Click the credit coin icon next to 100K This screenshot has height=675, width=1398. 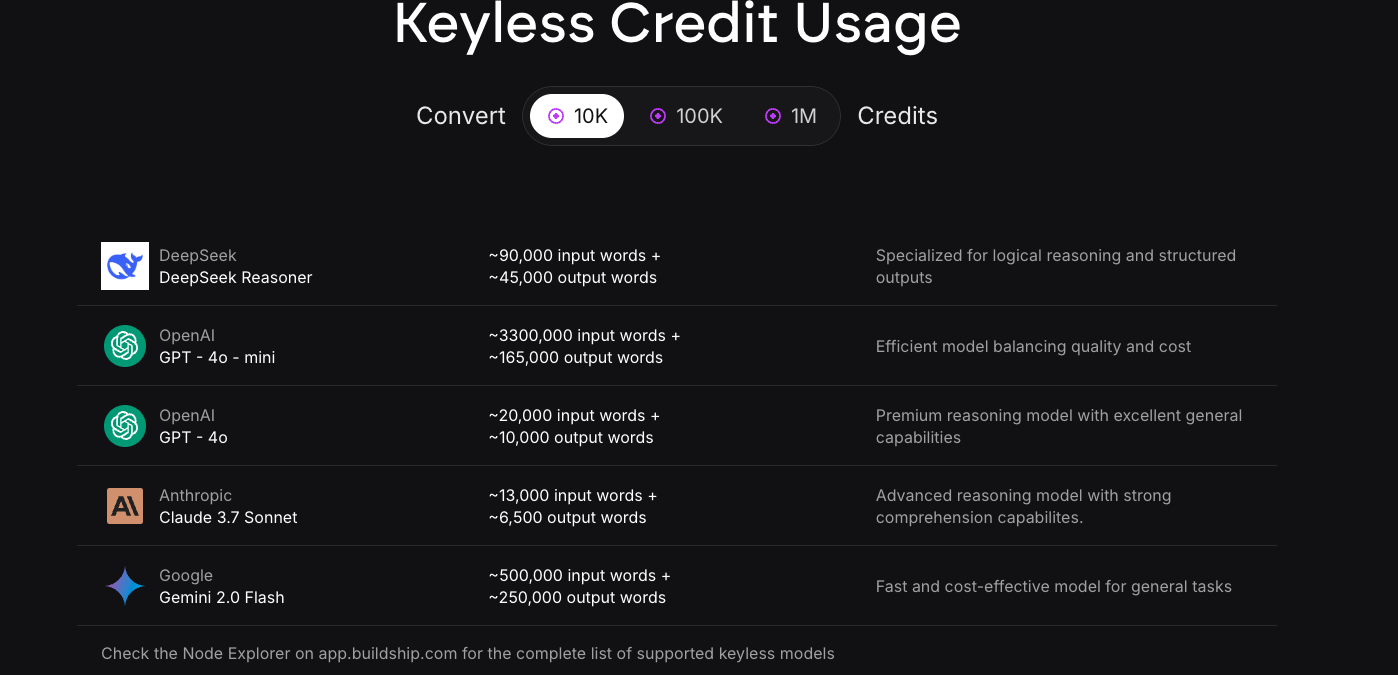click(x=658, y=116)
